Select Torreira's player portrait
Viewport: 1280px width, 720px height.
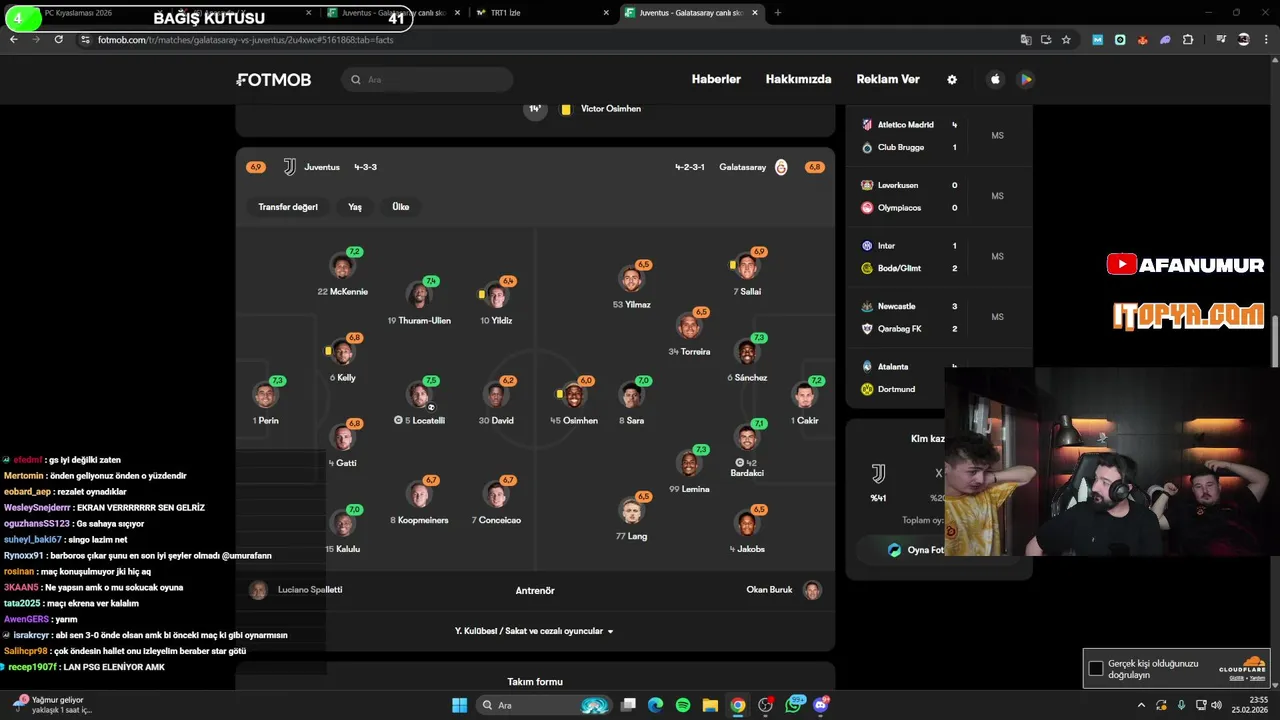(690, 326)
